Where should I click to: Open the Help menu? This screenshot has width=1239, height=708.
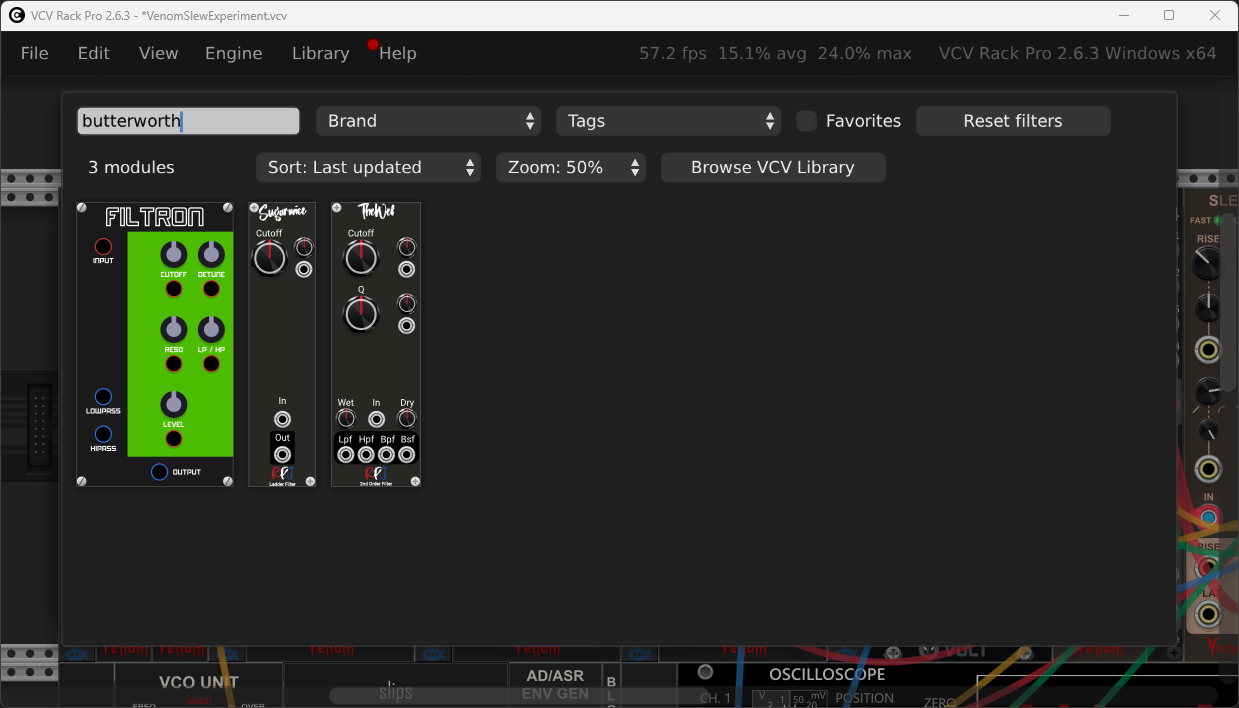click(x=398, y=54)
